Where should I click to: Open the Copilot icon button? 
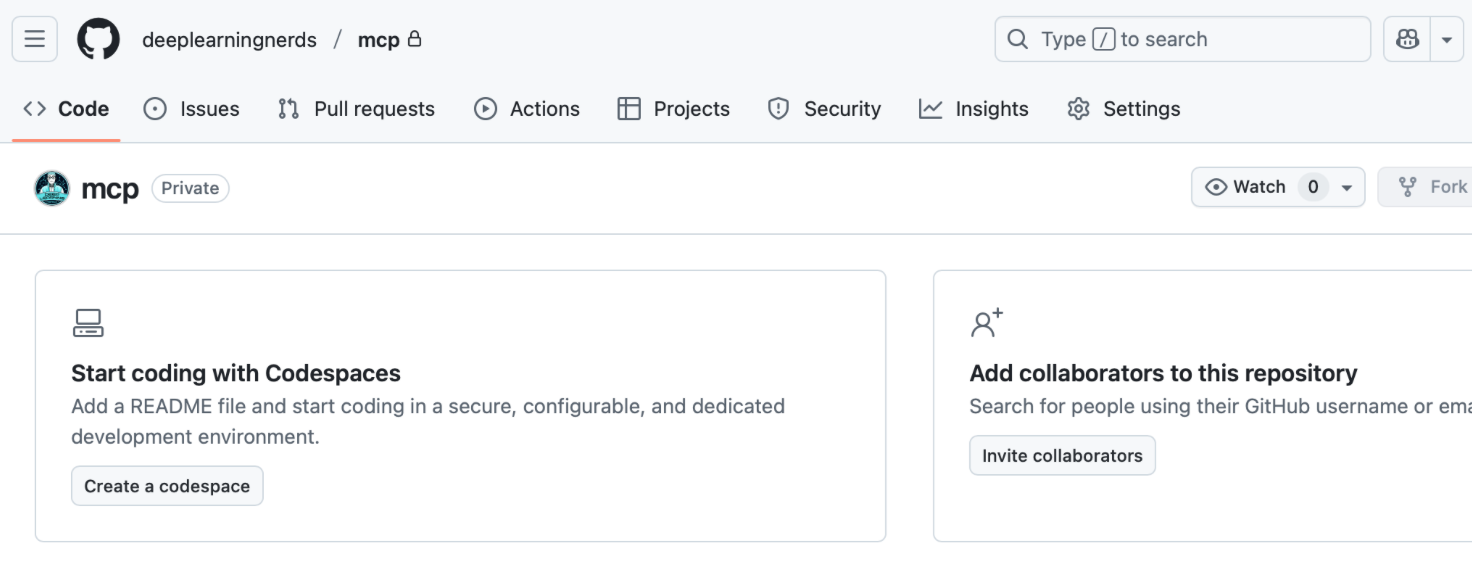pyautogui.click(x=1407, y=39)
